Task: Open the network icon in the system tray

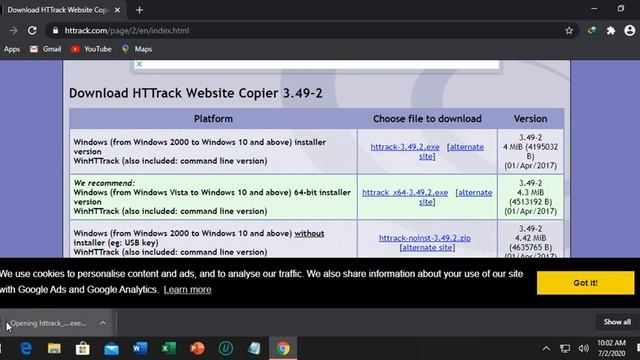Action: point(565,349)
